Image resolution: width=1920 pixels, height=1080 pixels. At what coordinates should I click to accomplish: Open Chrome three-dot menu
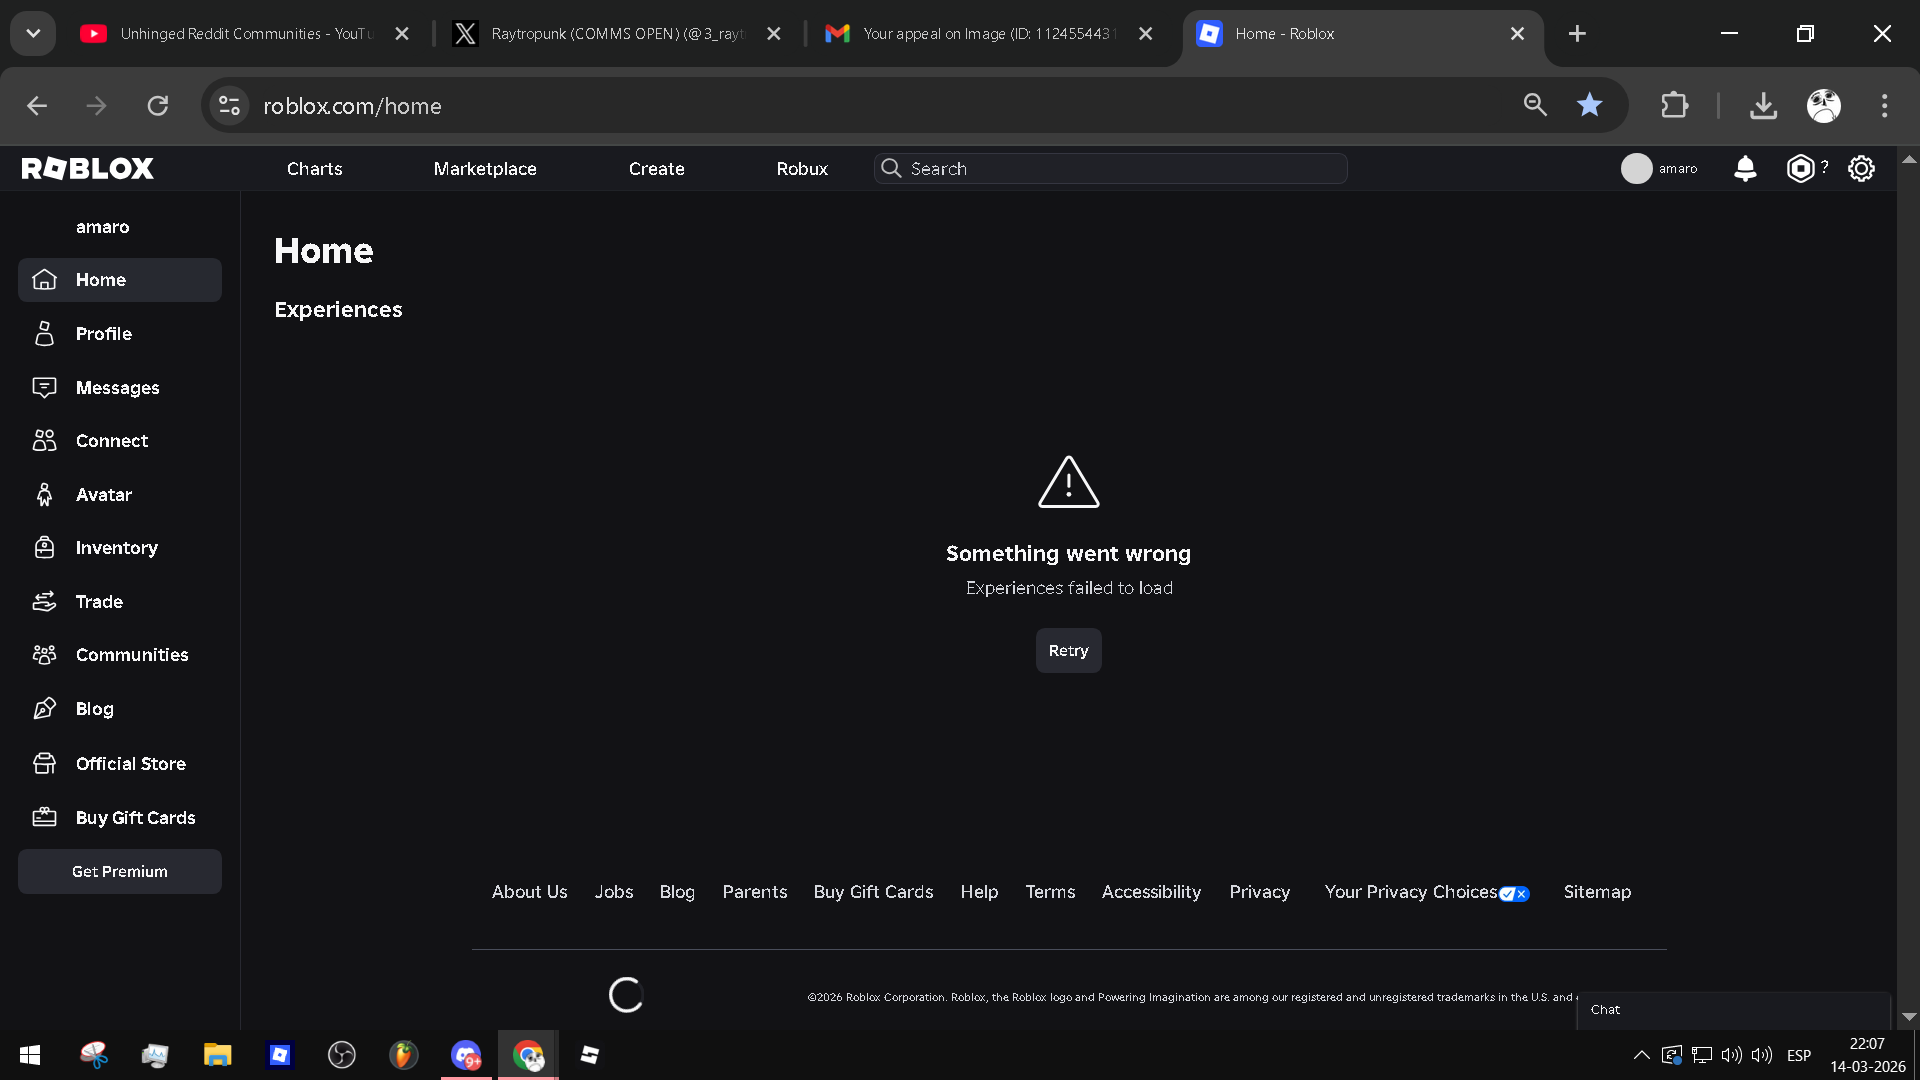click(1884, 105)
